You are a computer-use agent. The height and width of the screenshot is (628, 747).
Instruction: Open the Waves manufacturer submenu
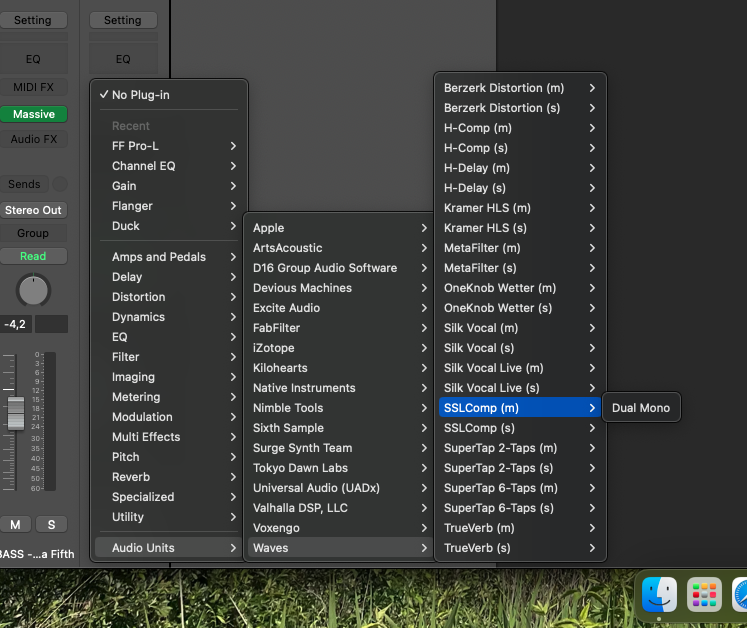point(340,548)
